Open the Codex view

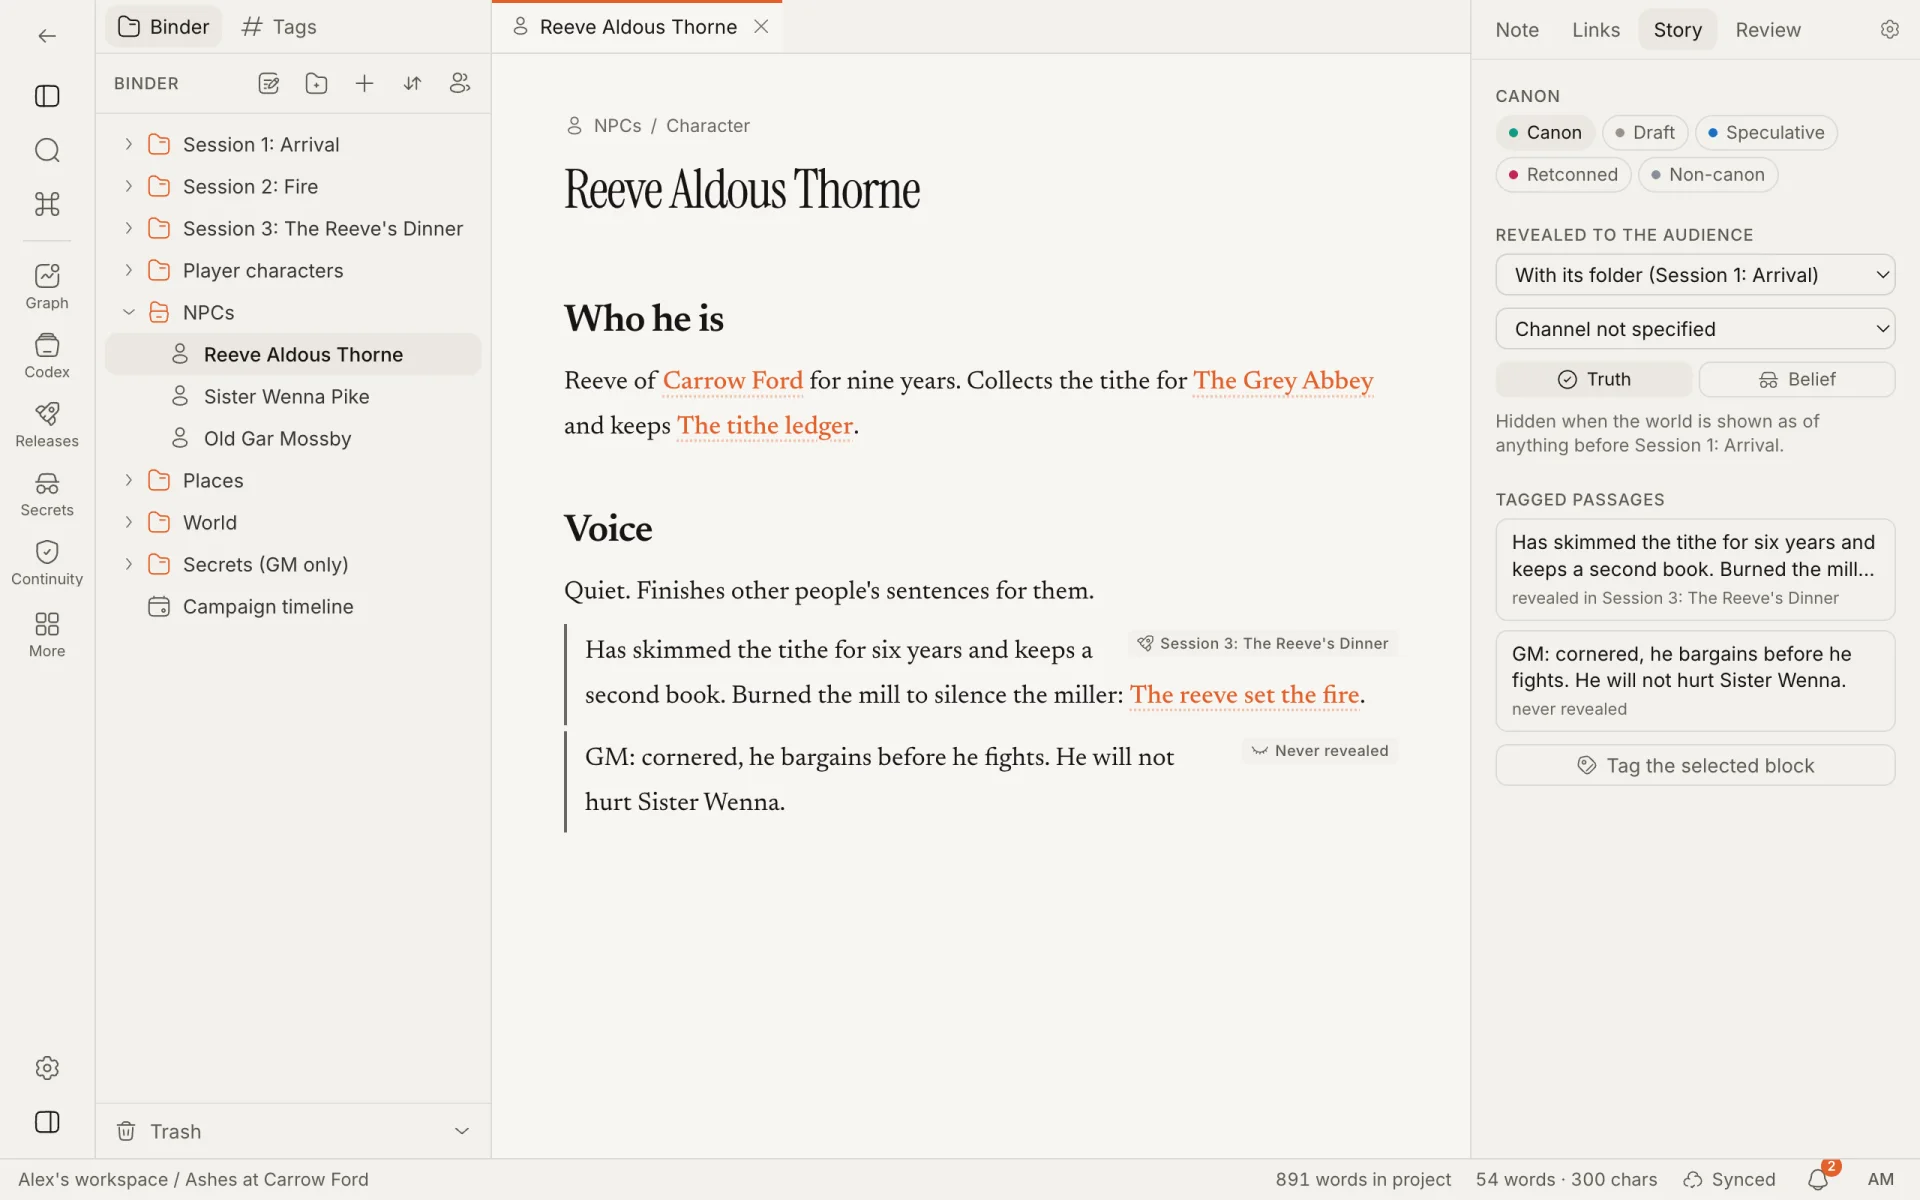[47, 356]
